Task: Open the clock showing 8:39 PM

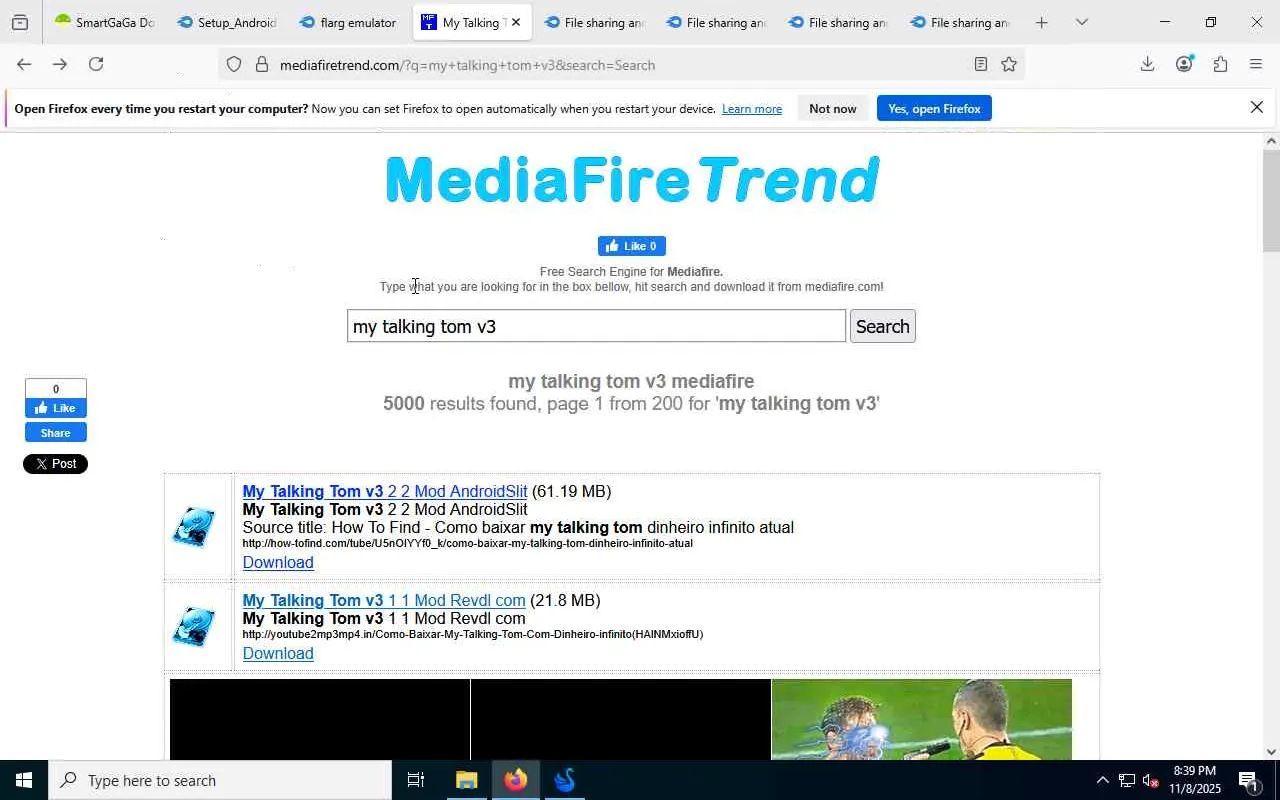Action: [x=1195, y=780]
